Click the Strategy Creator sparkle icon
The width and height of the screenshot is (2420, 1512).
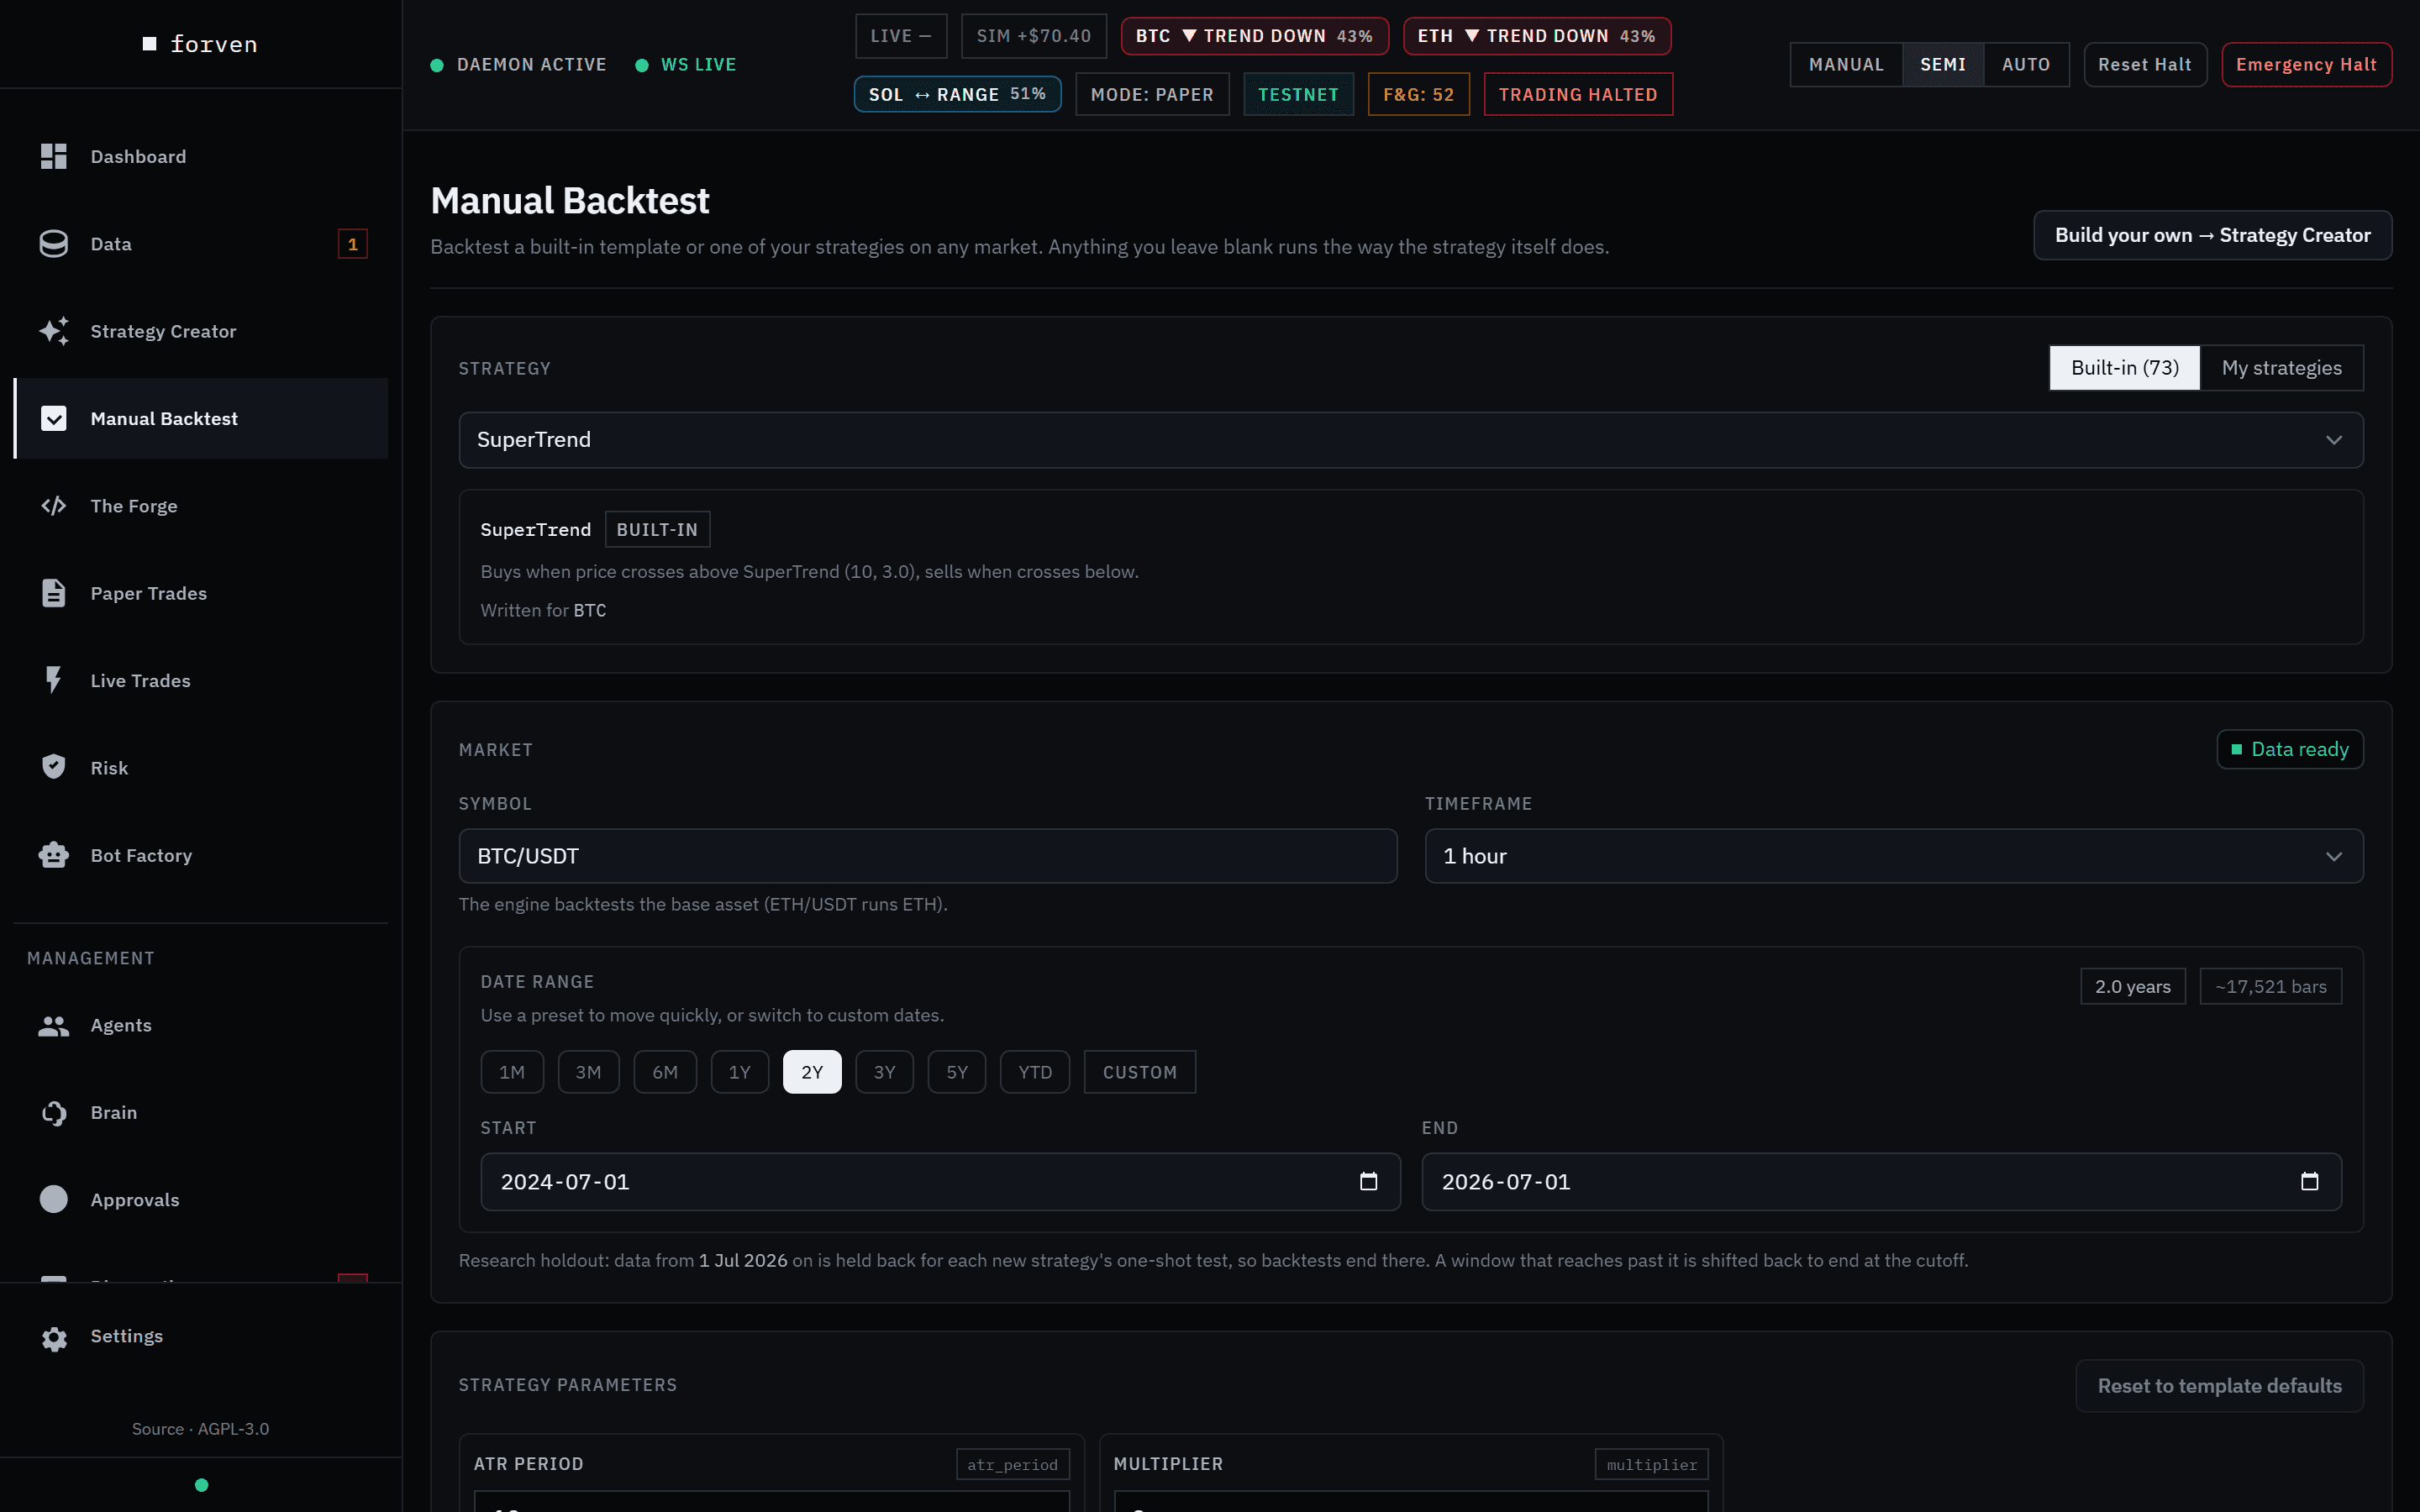point(53,331)
